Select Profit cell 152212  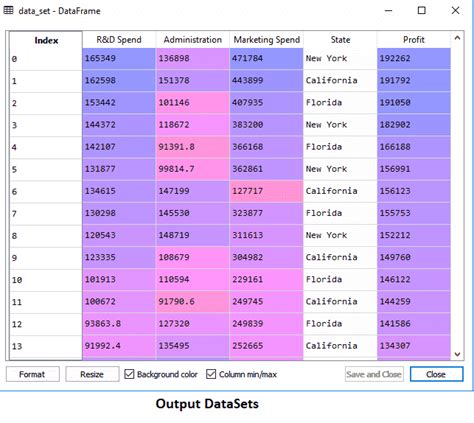(x=414, y=235)
